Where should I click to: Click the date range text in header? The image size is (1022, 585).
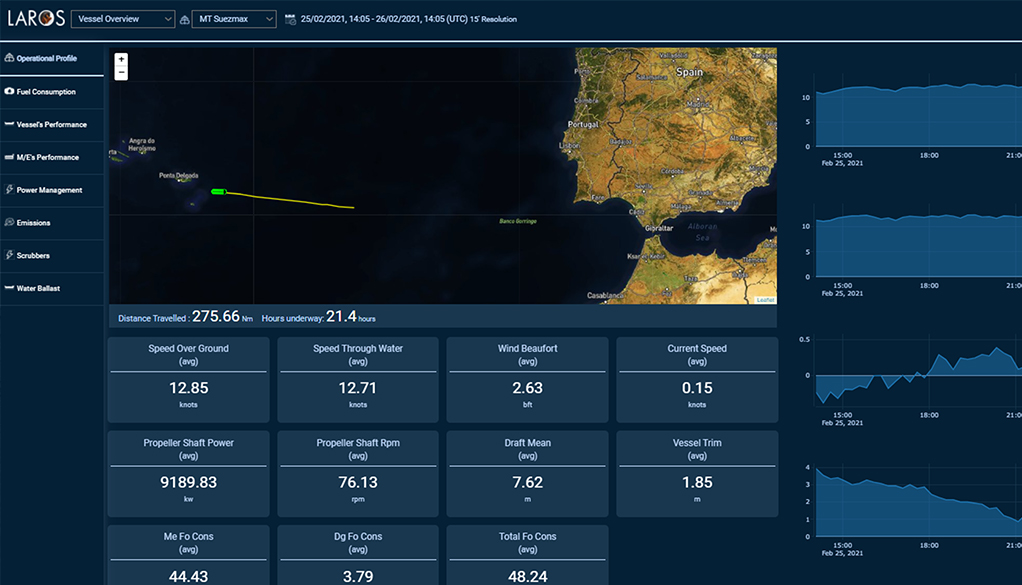click(x=408, y=19)
